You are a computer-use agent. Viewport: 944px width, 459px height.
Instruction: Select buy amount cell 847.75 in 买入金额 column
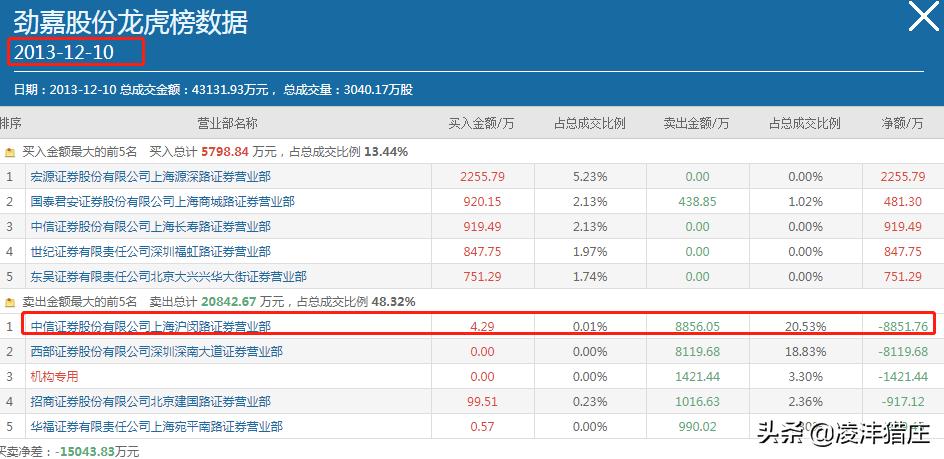[x=482, y=252]
